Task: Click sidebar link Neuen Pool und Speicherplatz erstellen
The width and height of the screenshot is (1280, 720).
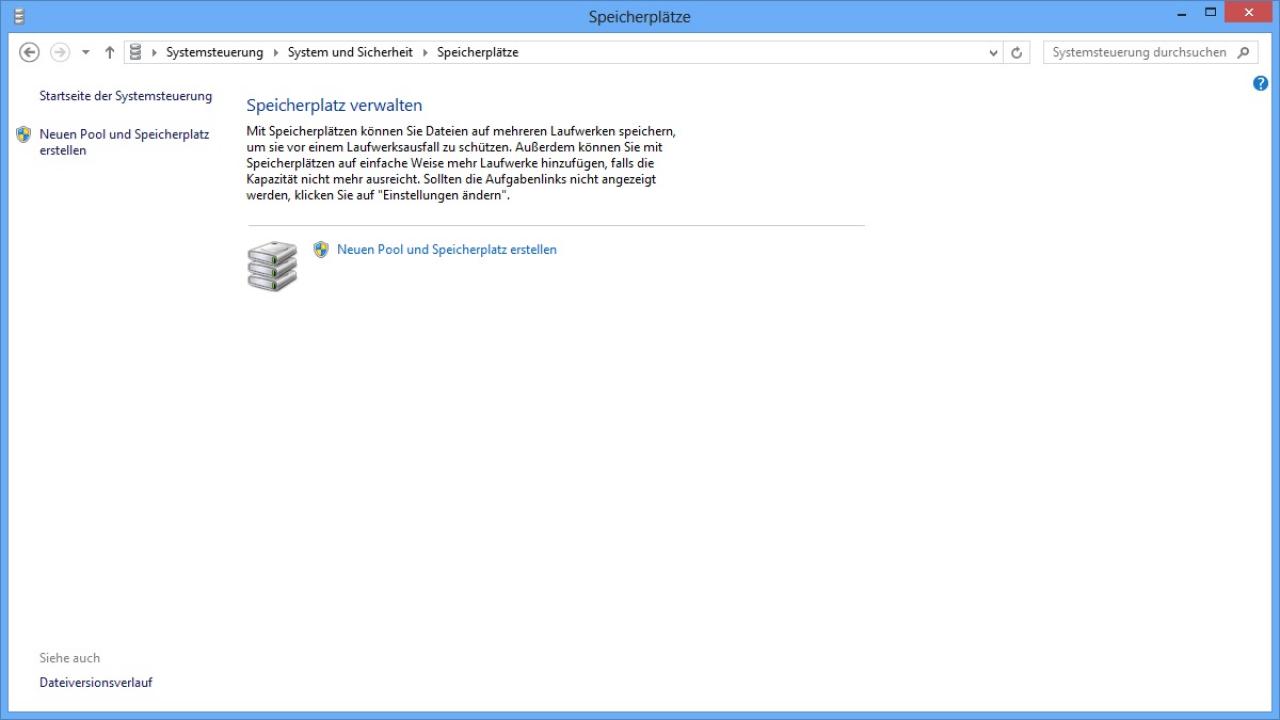Action: coord(124,142)
